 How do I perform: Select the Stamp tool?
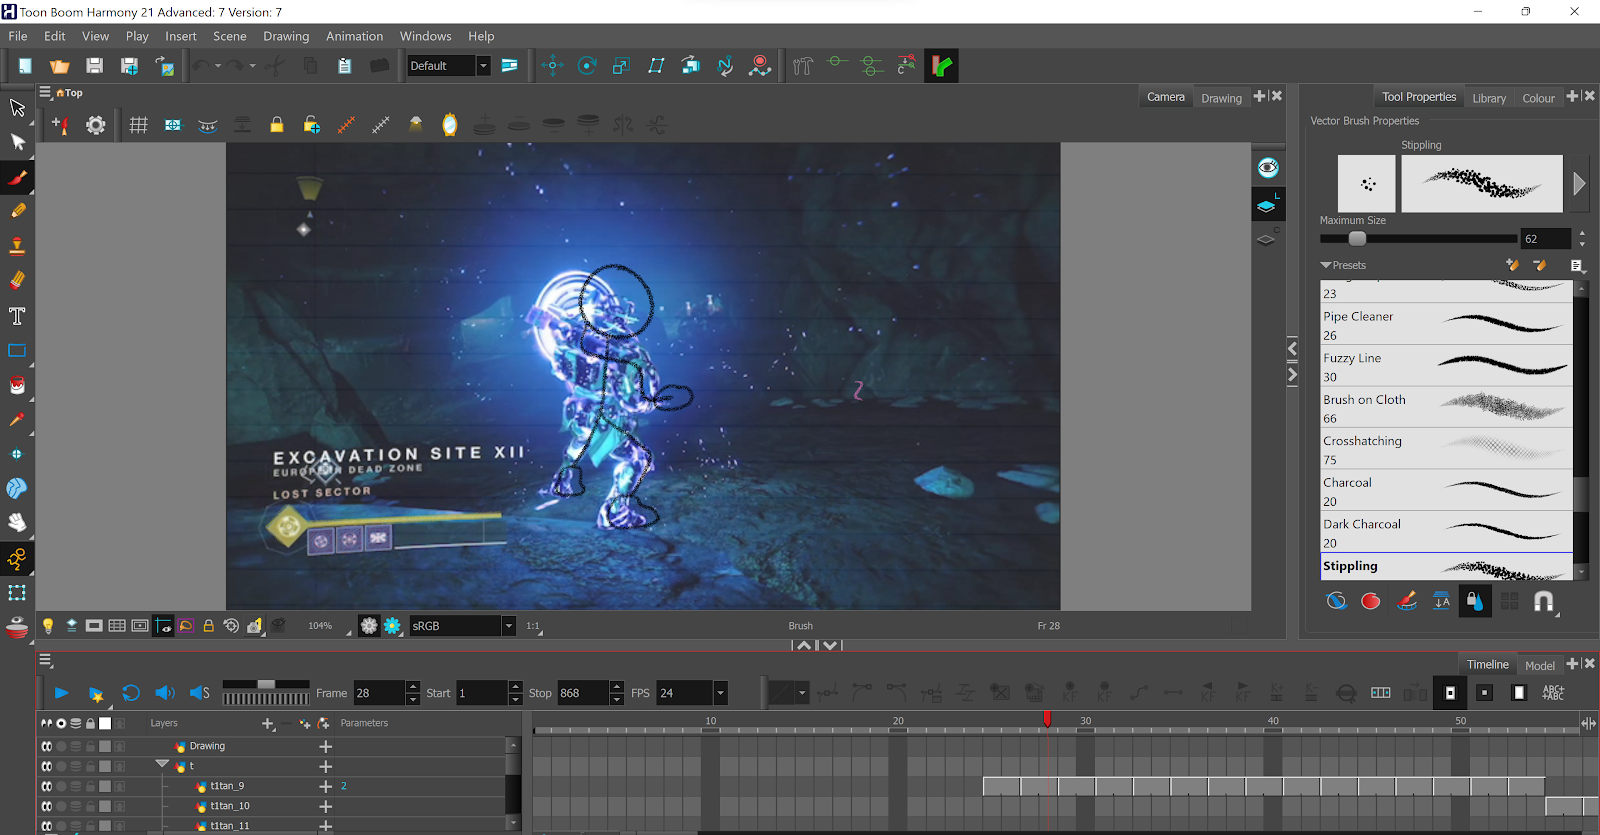tap(17, 246)
